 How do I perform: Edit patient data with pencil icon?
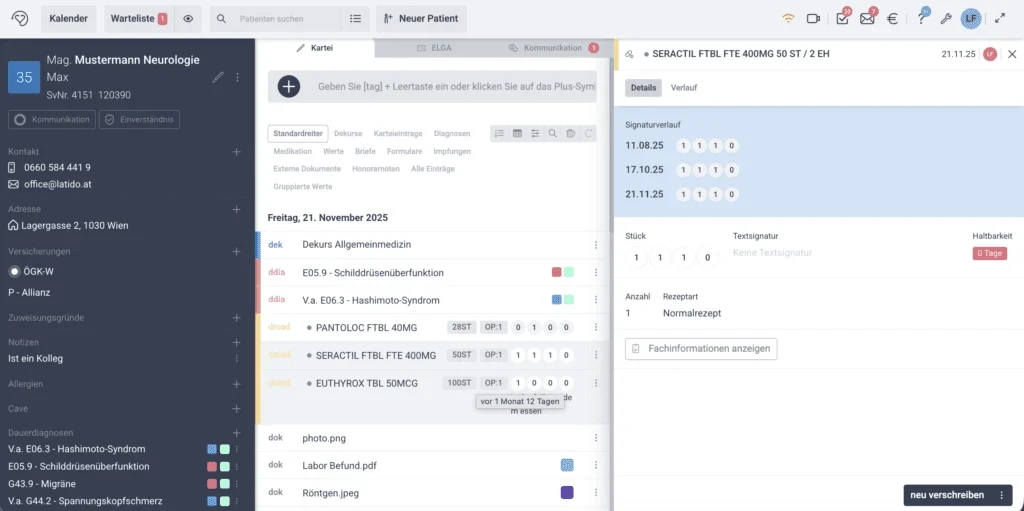(218, 77)
